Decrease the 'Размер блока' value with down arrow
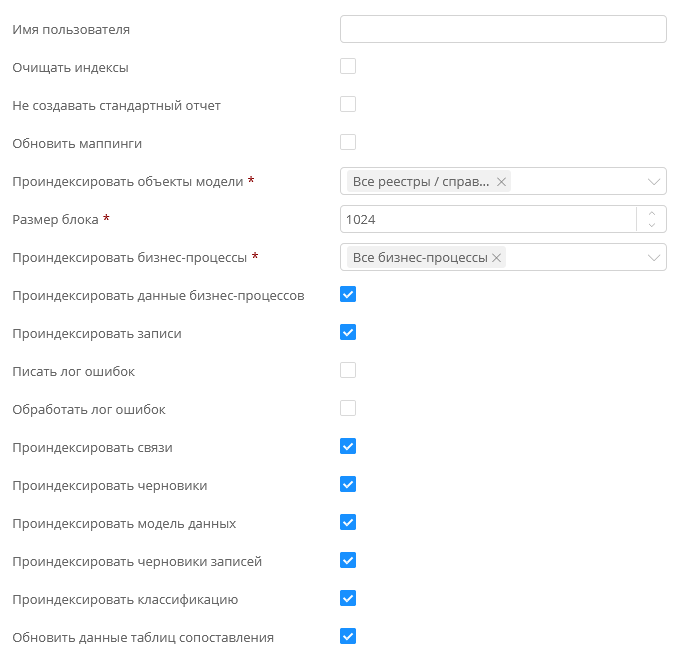 652,225
